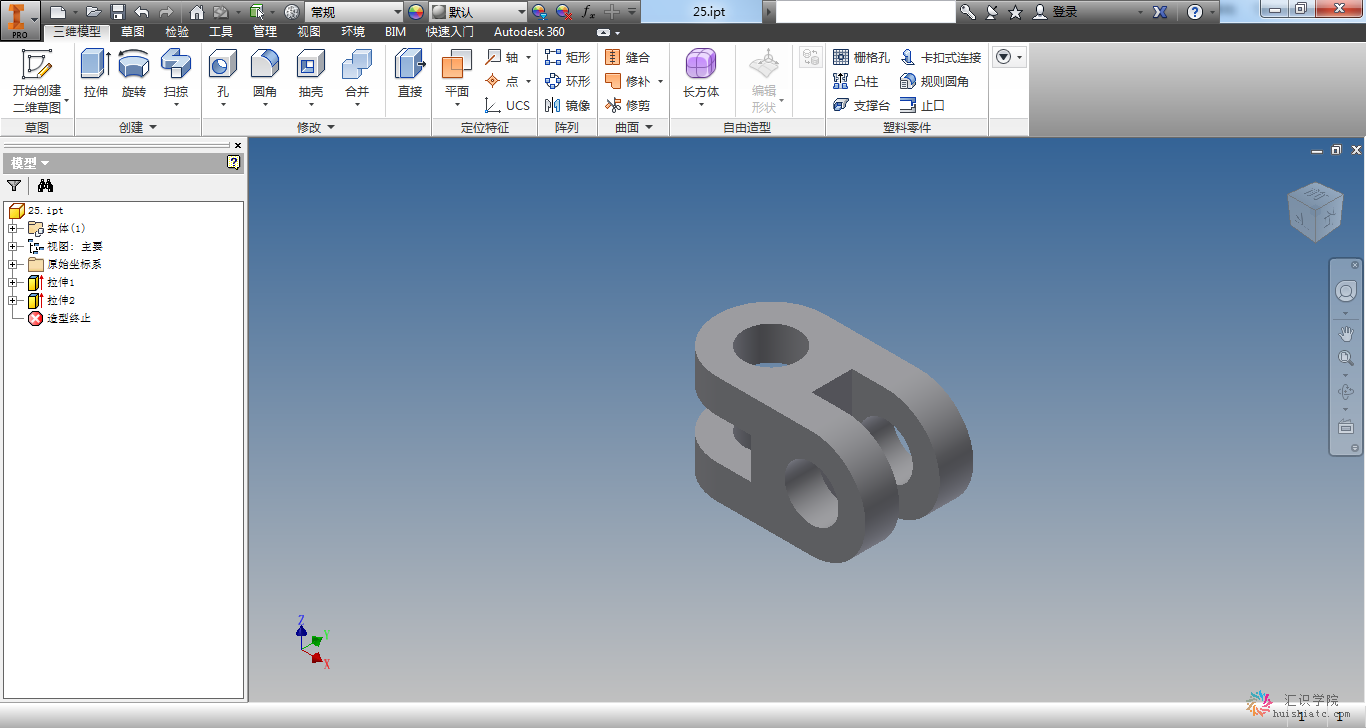Viewport: 1366px width, 728px height.
Task: Expand the 拉伸1 feature node
Action: pos(14,282)
